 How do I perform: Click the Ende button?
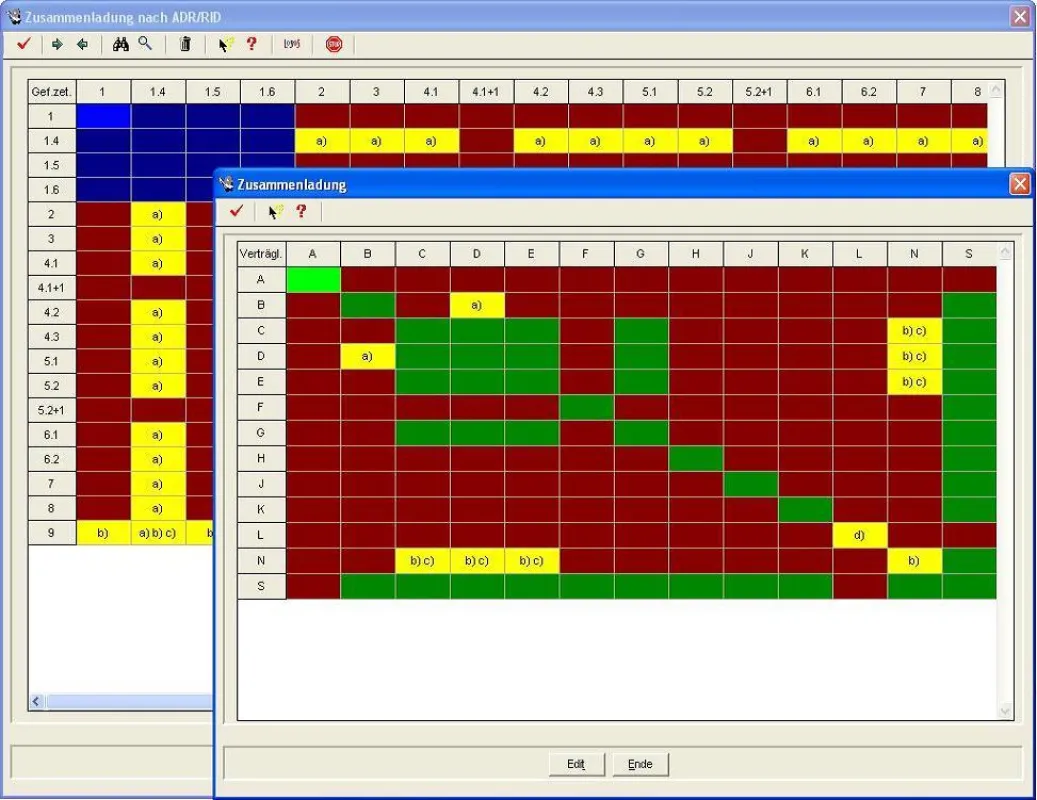(x=640, y=764)
